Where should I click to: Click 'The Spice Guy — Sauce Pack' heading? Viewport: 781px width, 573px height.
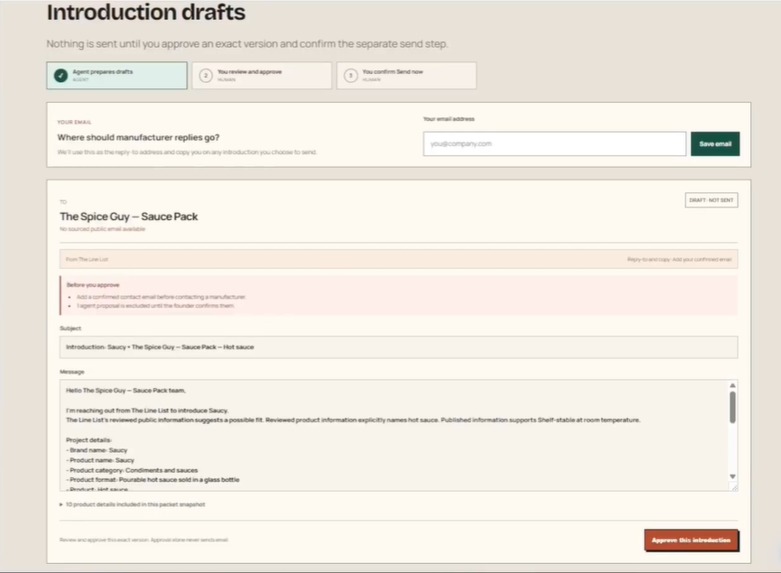(x=129, y=217)
